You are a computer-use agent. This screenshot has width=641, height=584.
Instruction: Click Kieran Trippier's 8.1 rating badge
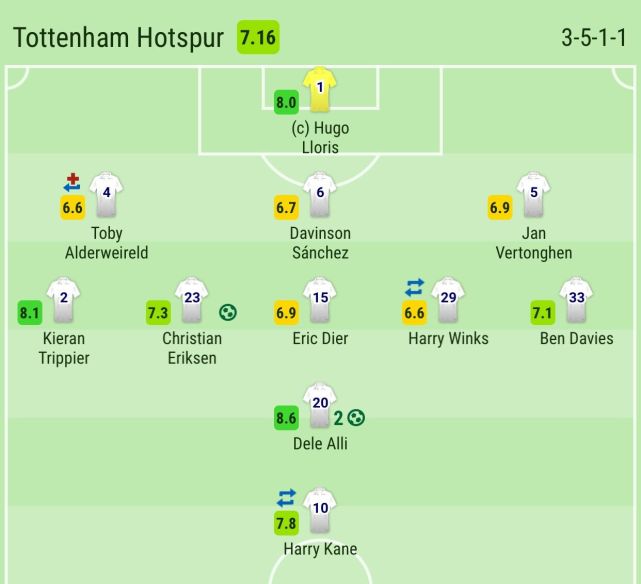click(30, 313)
